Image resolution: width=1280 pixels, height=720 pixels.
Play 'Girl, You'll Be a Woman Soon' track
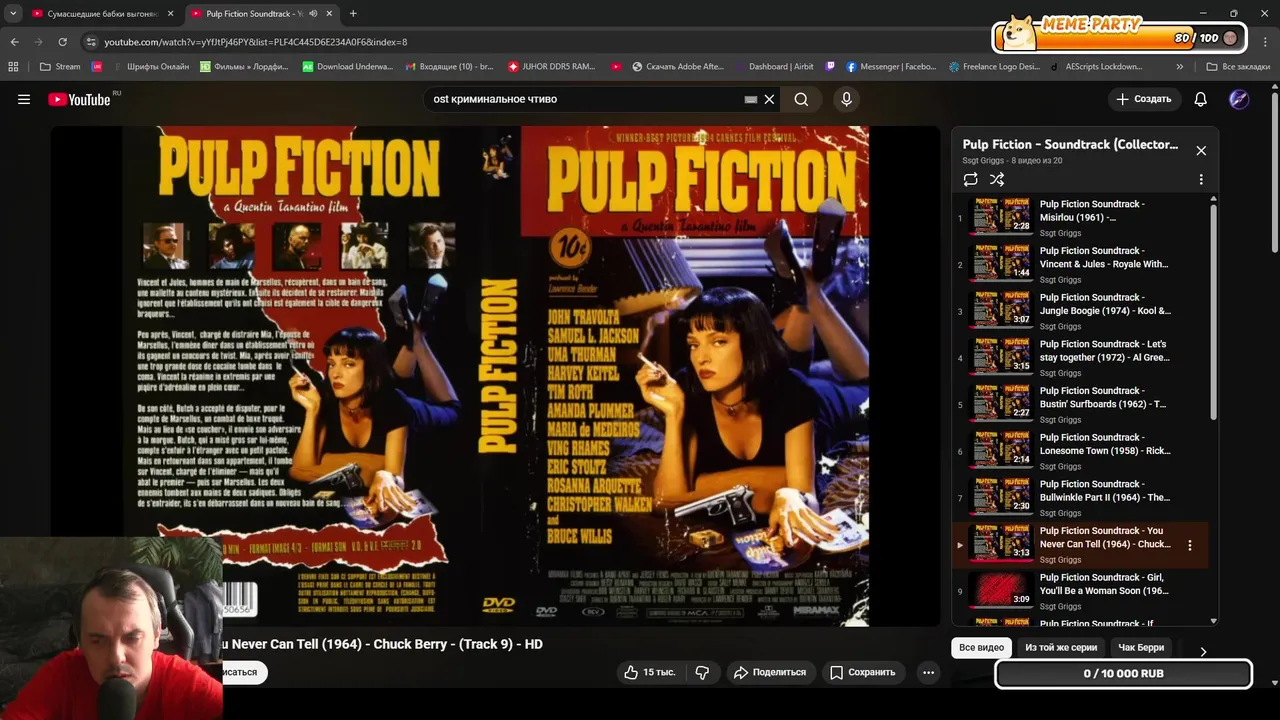1080,591
